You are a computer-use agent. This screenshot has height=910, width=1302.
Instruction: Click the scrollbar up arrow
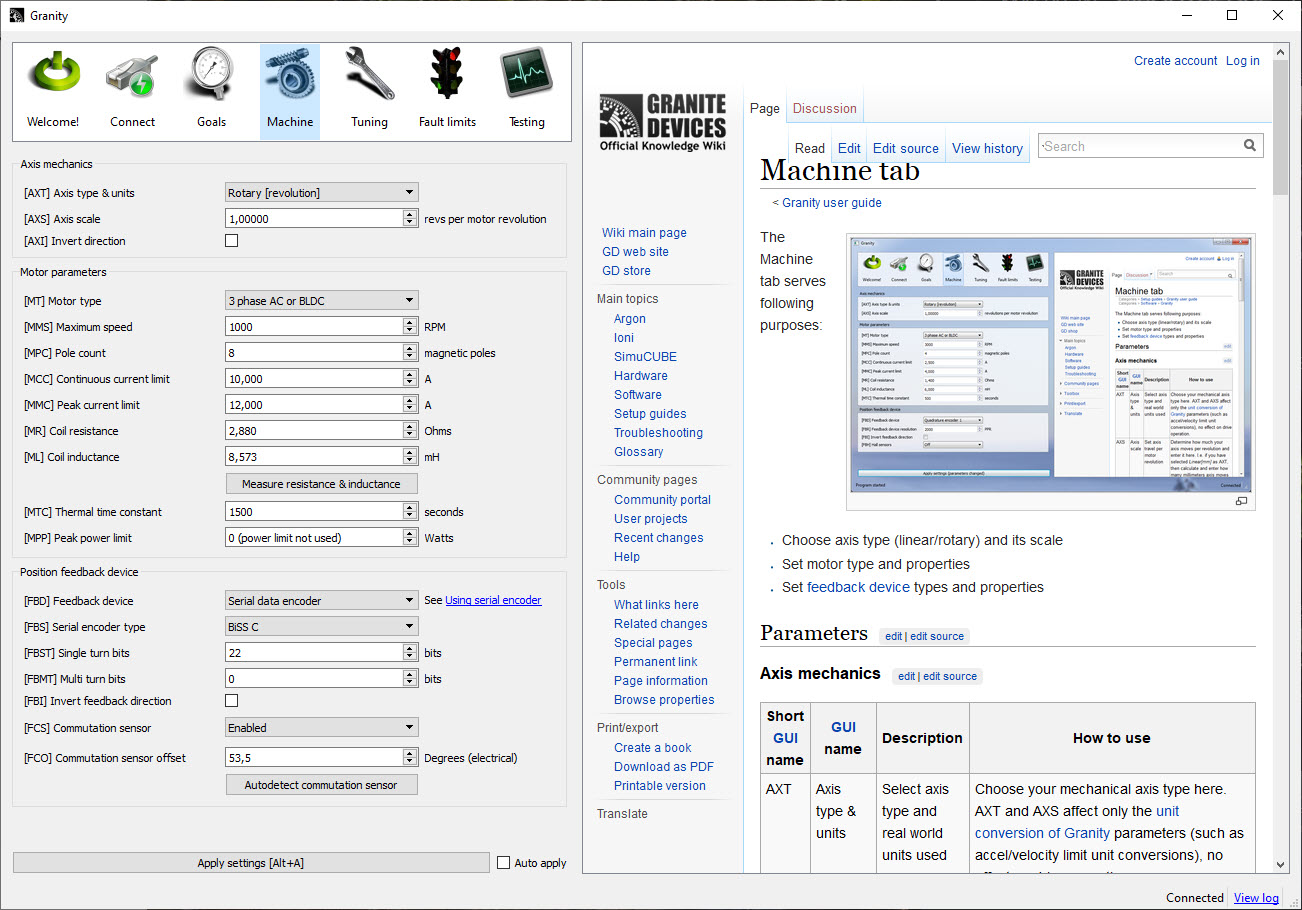coord(1281,51)
